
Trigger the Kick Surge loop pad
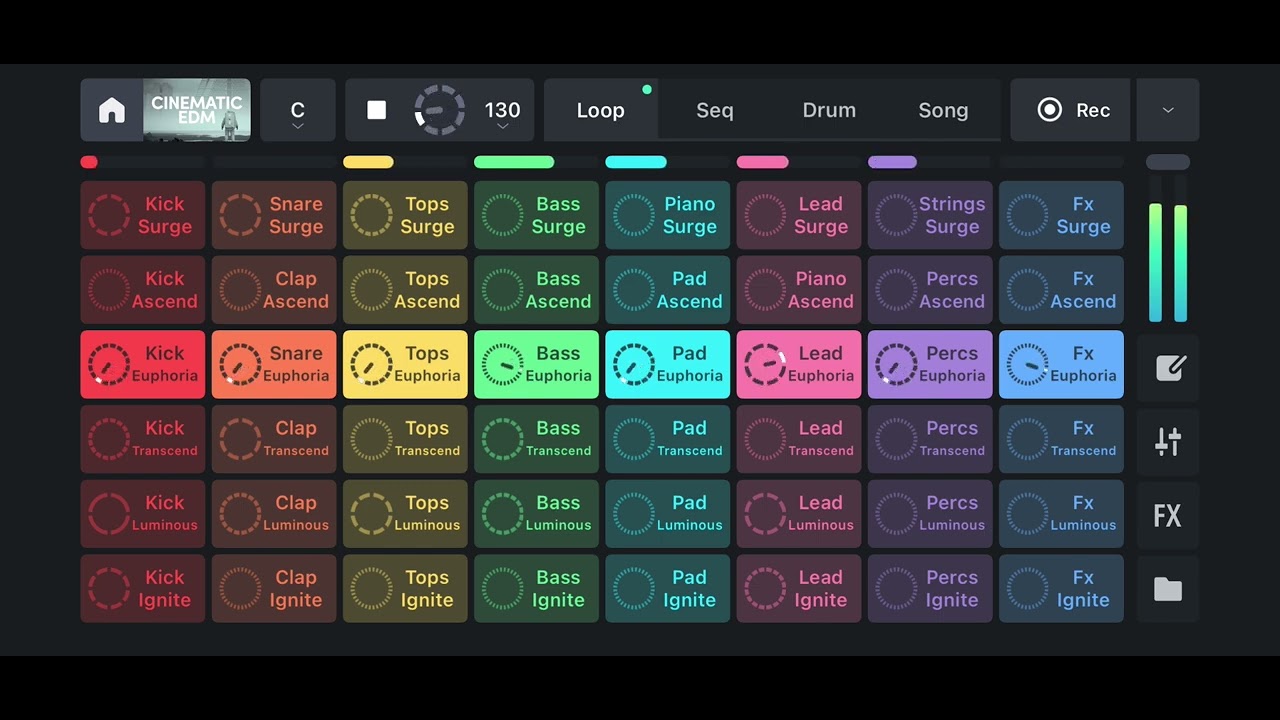(143, 215)
